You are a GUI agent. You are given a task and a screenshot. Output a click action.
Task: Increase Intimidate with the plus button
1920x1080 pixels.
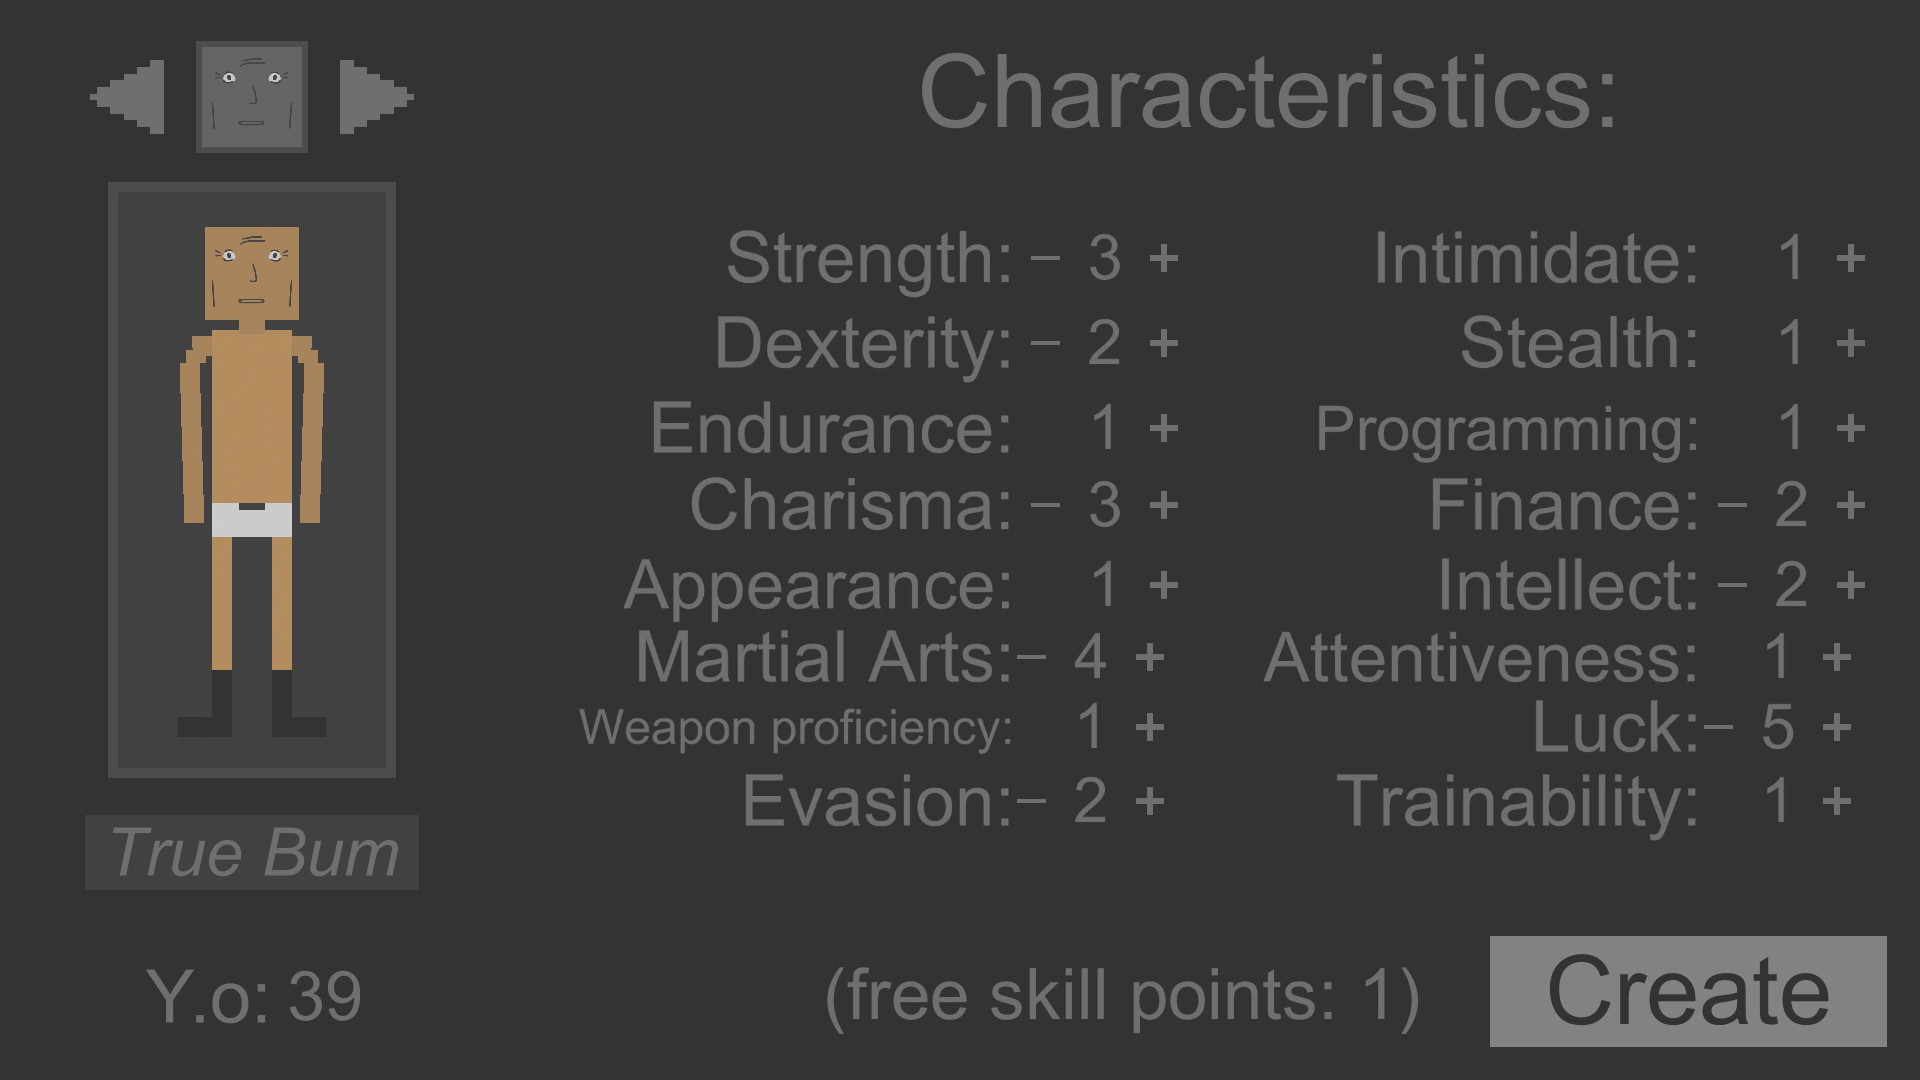tap(1850, 258)
